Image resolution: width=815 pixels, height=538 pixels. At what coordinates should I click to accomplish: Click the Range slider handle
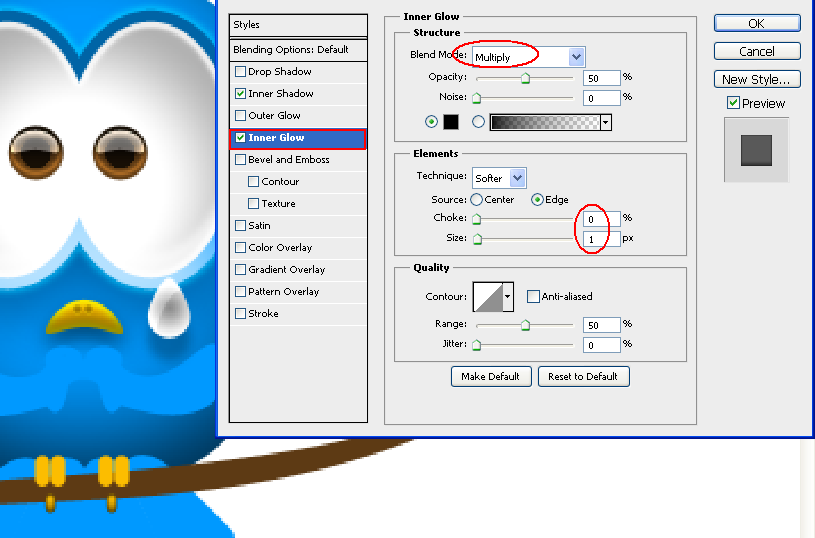click(525, 325)
